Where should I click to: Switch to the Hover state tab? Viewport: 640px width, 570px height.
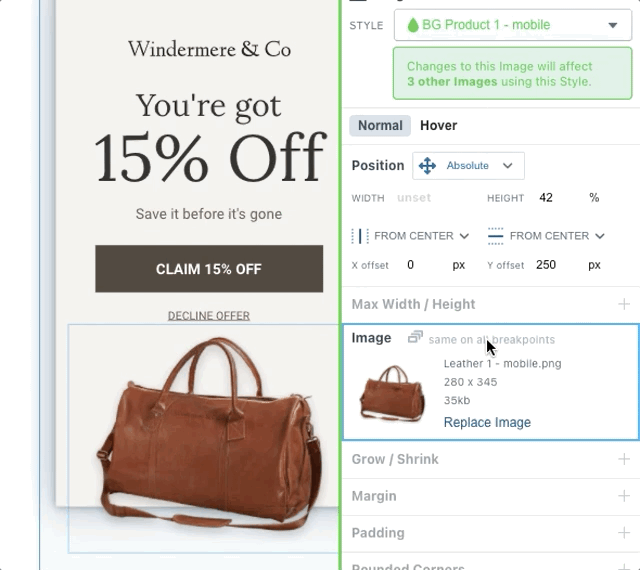click(x=438, y=125)
